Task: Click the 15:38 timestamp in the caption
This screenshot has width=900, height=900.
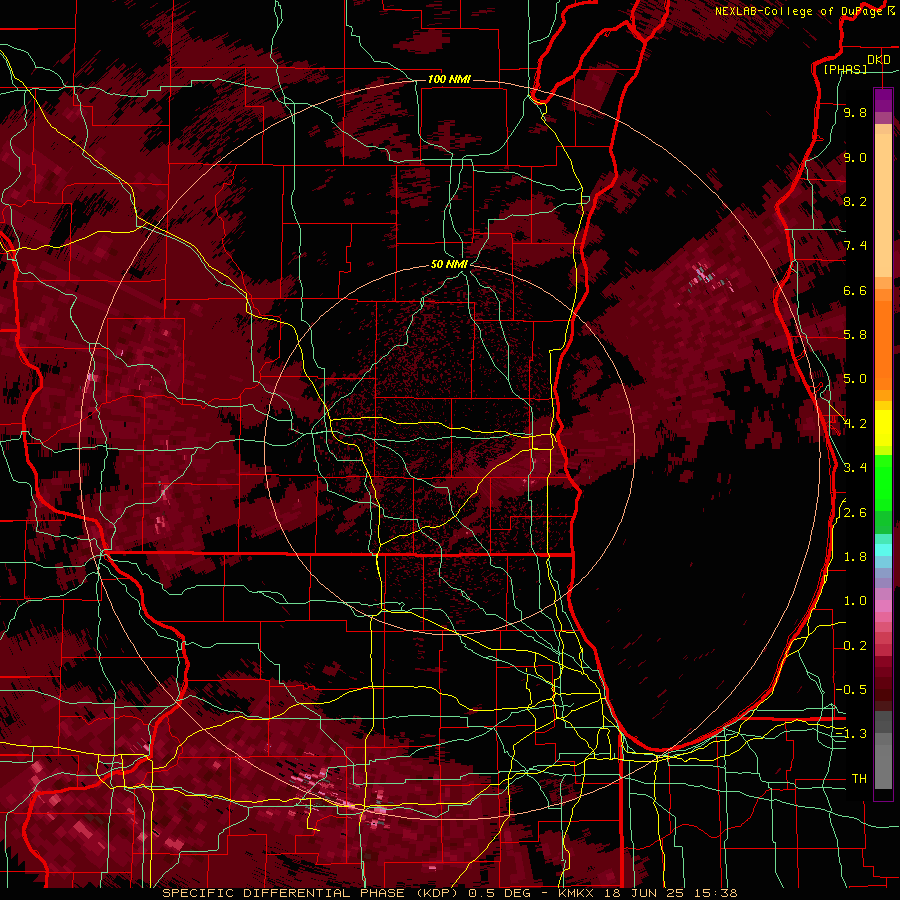Action: click(x=717, y=893)
